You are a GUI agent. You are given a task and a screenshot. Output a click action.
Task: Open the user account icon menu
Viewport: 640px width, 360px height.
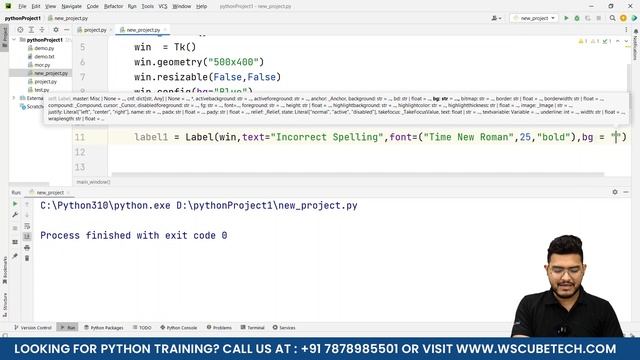click(x=496, y=18)
